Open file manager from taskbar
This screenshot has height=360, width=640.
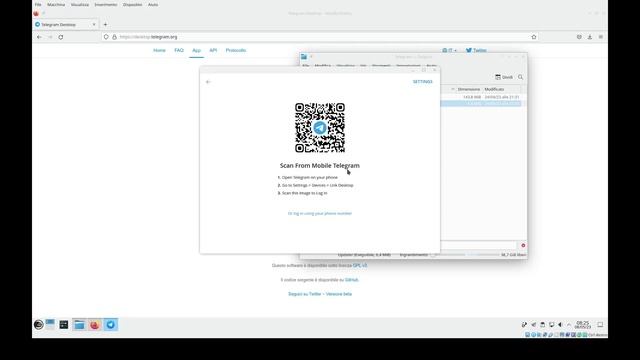pos(79,324)
